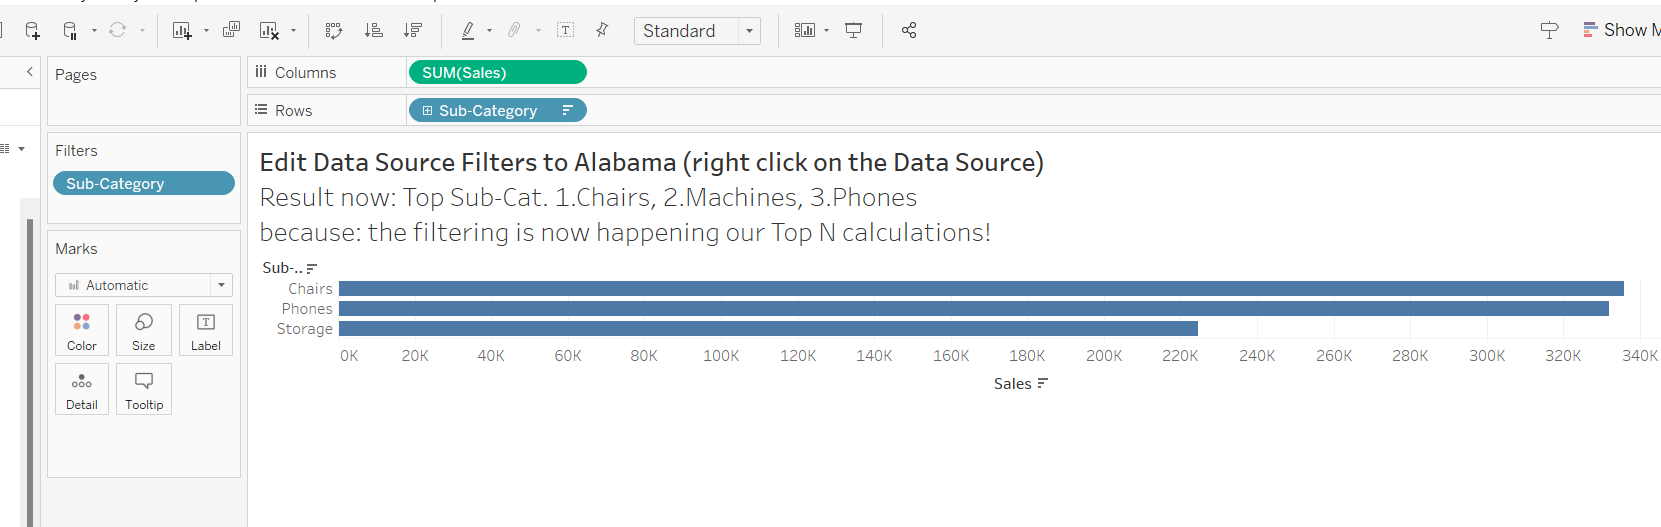1661x527 pixels.
Task: Click the Share workbook icon
Action: 909,31
